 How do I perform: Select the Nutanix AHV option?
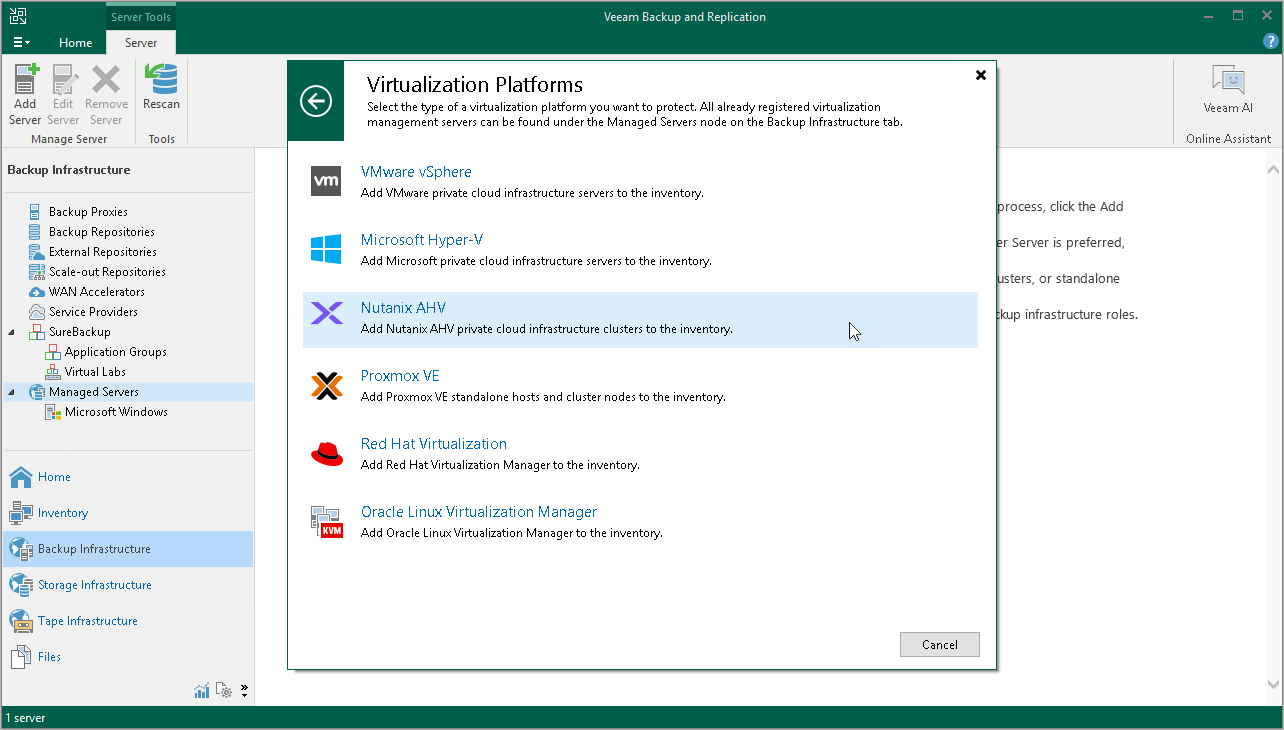click(403, 308)
